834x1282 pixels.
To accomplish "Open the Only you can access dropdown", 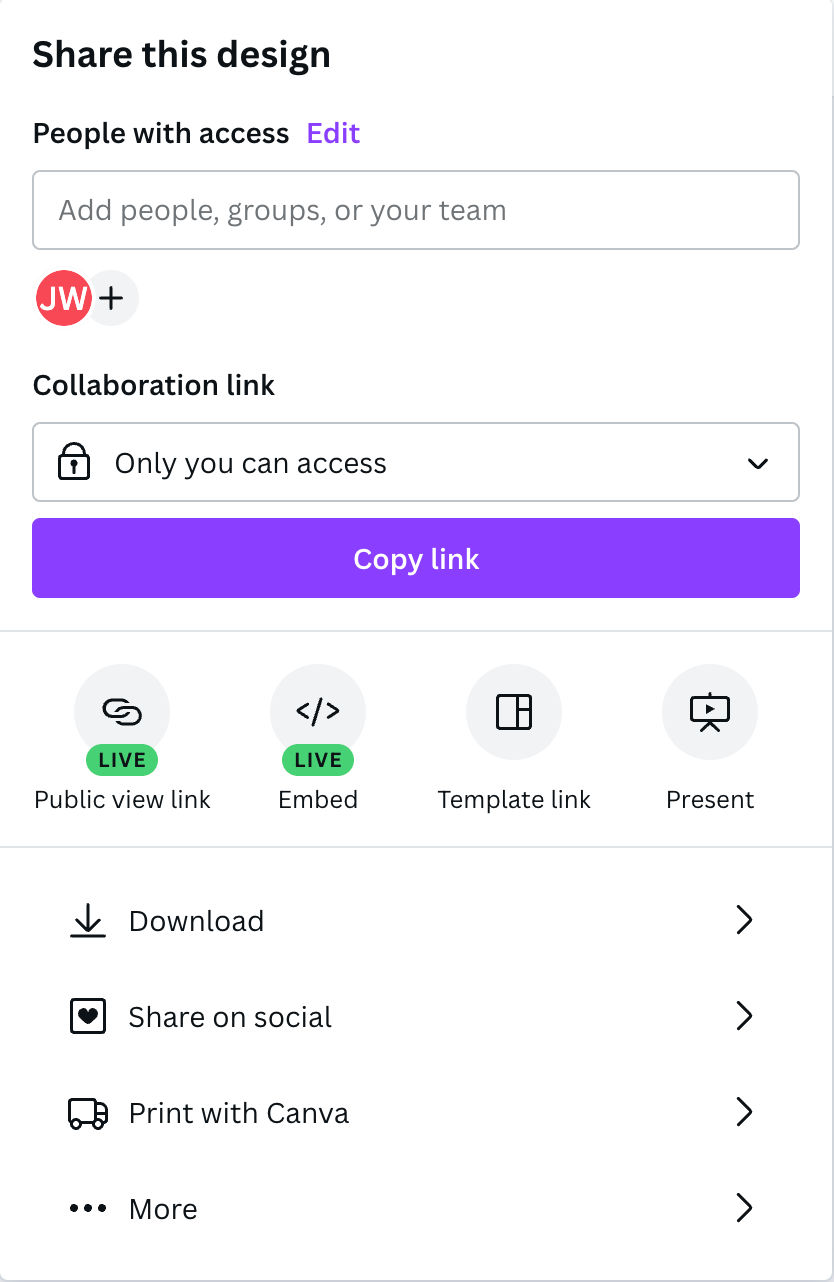I will pos(416,462).
